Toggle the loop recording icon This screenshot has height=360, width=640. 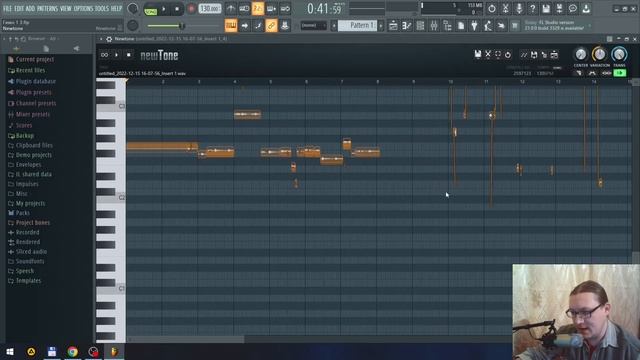tap(285, 9)
